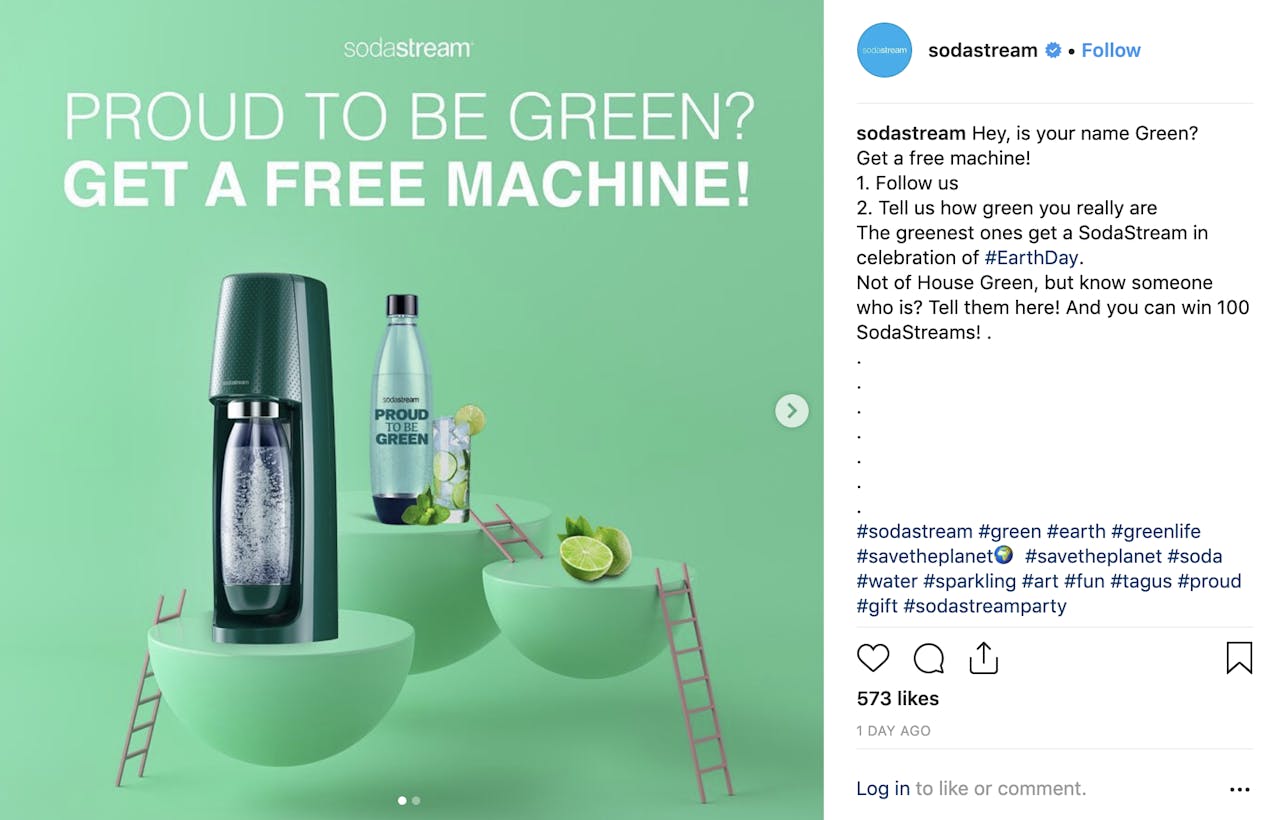The width and height of the screenshot is (1280, 820).
Task: Open the three-dot more options menu
Action: tap(1240, 789)
